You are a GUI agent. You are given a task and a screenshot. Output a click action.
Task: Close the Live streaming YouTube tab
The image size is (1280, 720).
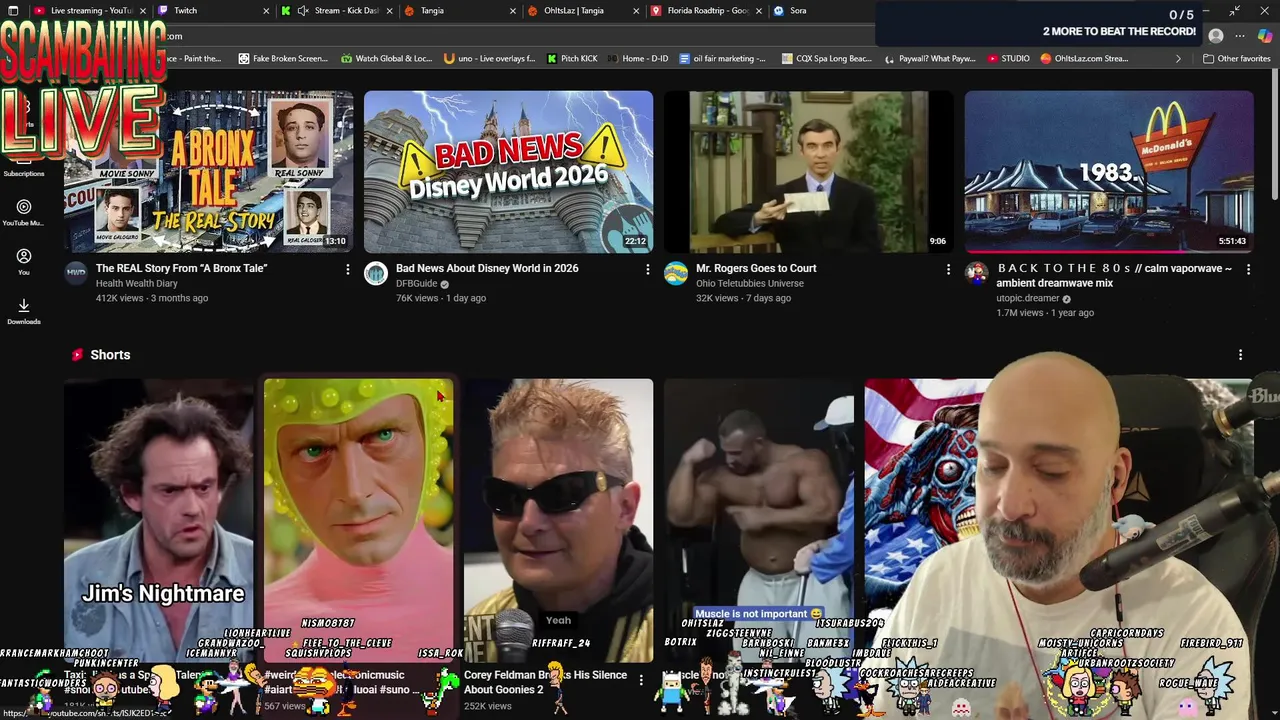click(143, 10)
